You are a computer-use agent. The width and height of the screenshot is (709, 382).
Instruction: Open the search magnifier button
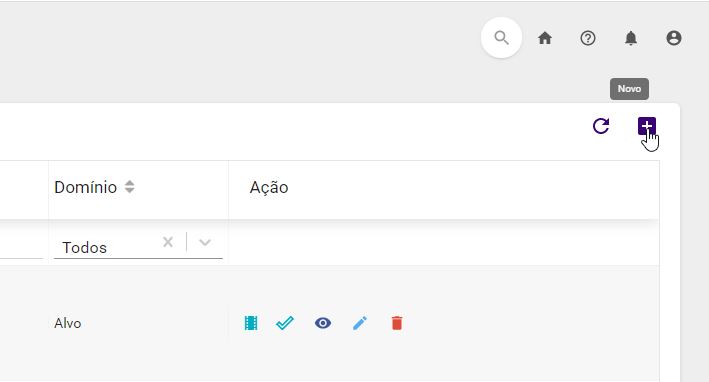501,38
